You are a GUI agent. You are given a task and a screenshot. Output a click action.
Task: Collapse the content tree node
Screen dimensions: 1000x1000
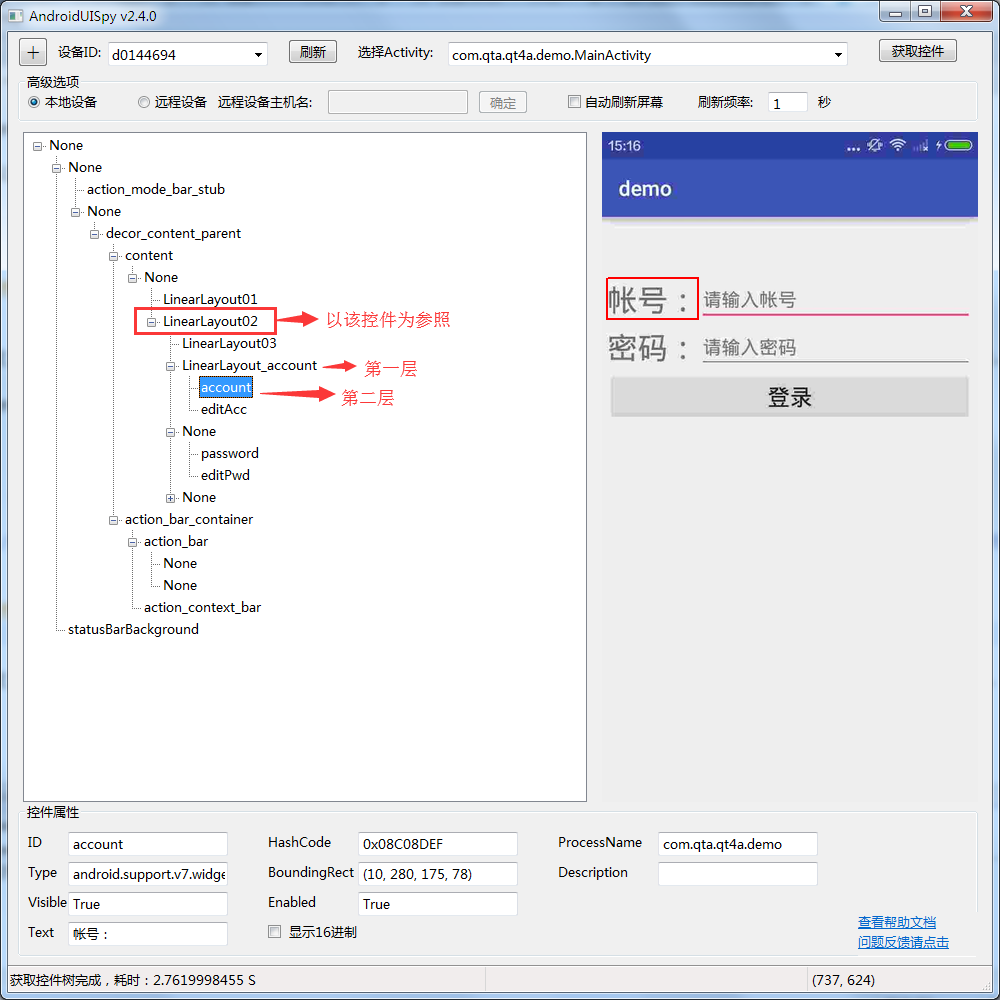click(x=114, y=256)
